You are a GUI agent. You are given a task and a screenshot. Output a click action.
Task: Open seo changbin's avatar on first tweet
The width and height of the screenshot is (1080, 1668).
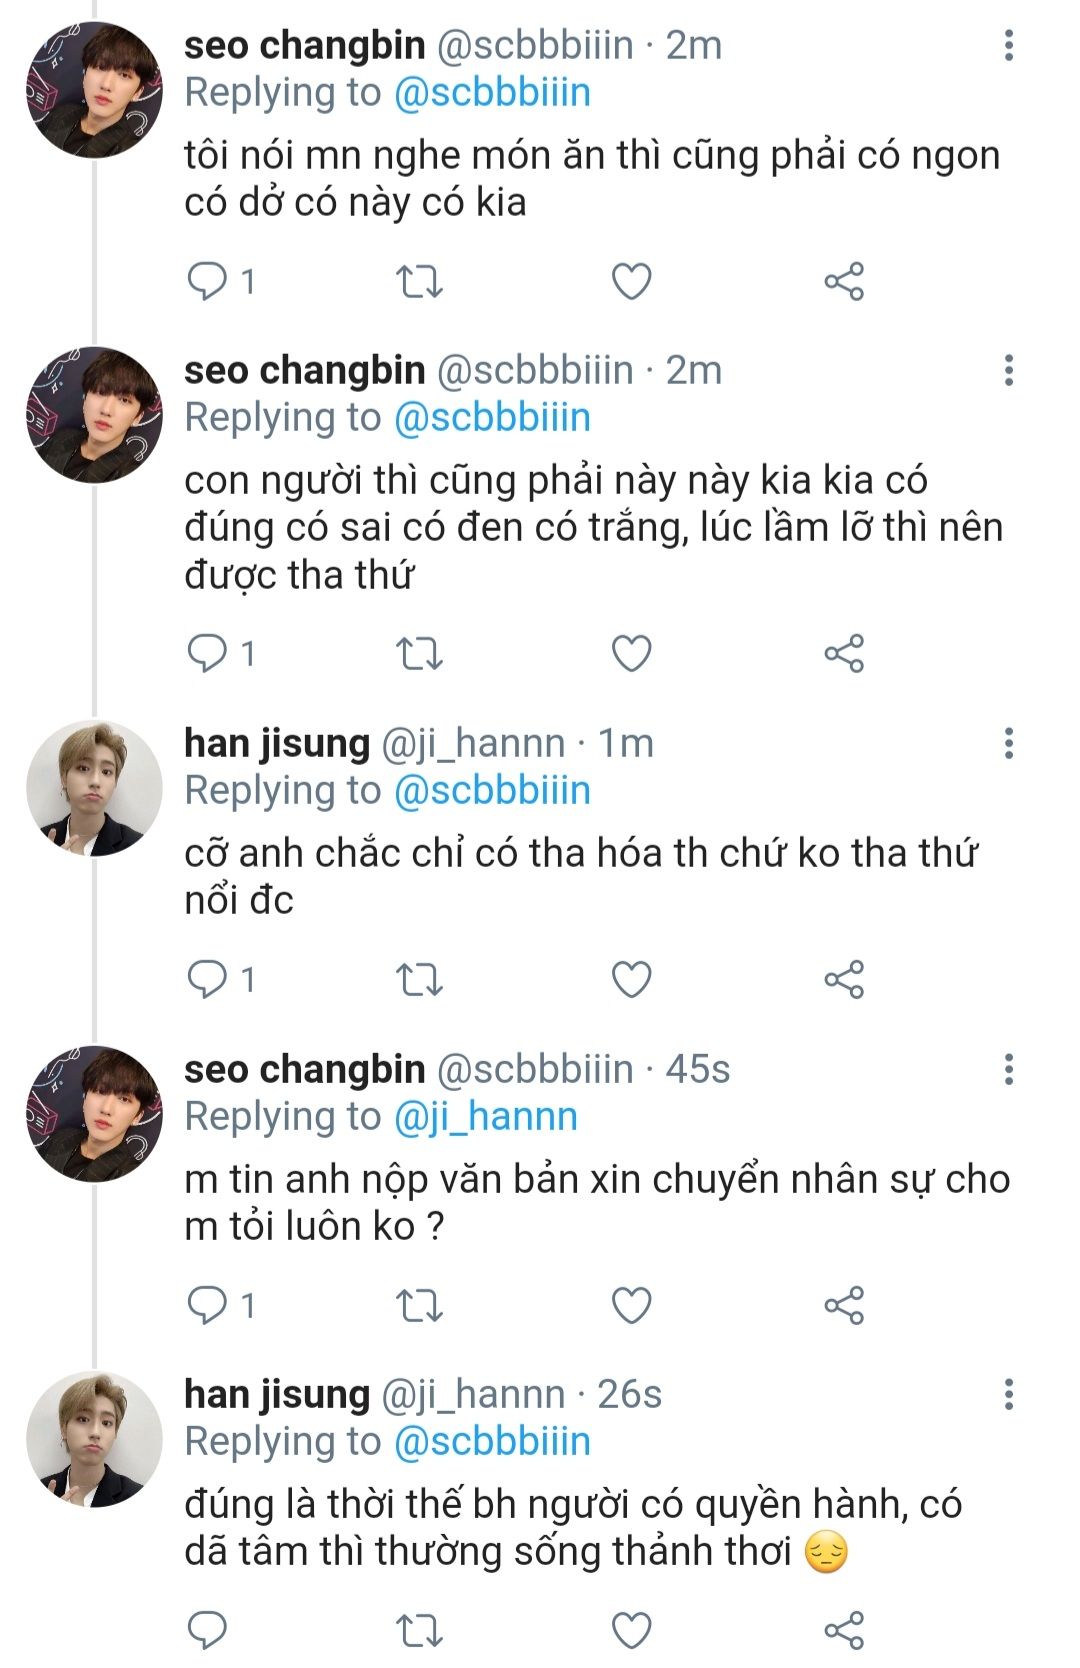point(94,90)
